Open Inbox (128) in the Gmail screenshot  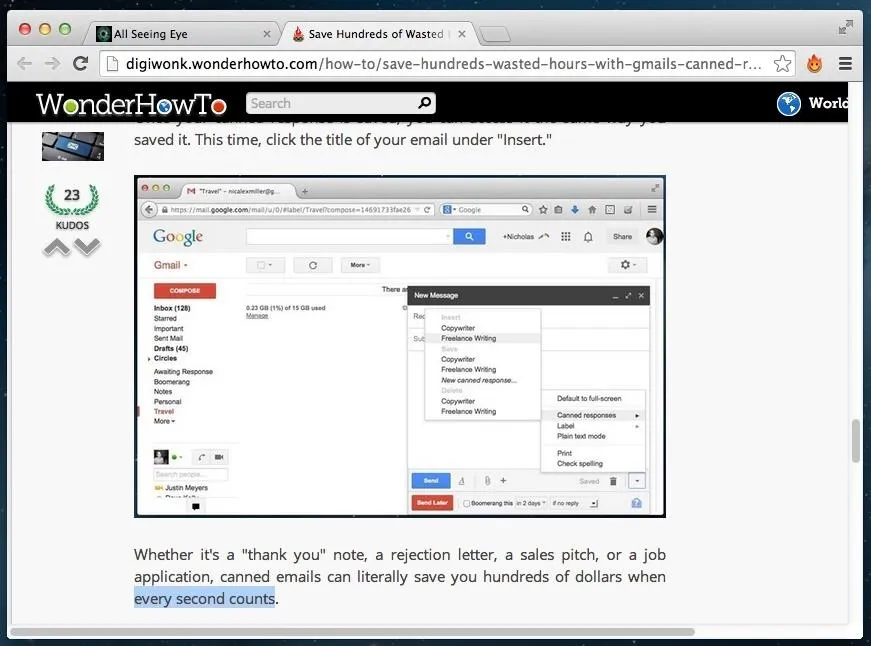172,308
